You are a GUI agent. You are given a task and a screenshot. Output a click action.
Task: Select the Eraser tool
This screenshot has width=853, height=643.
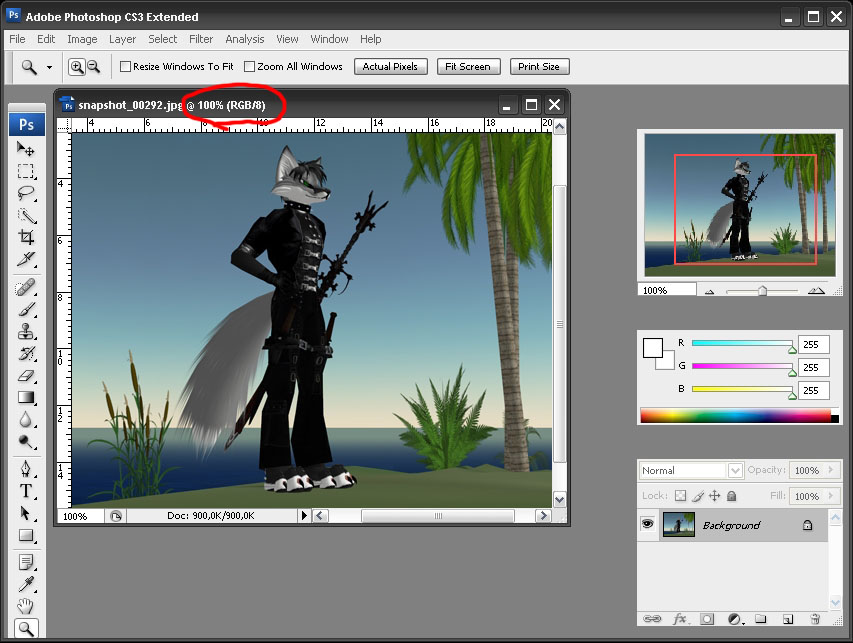click(x=26, y=376)
